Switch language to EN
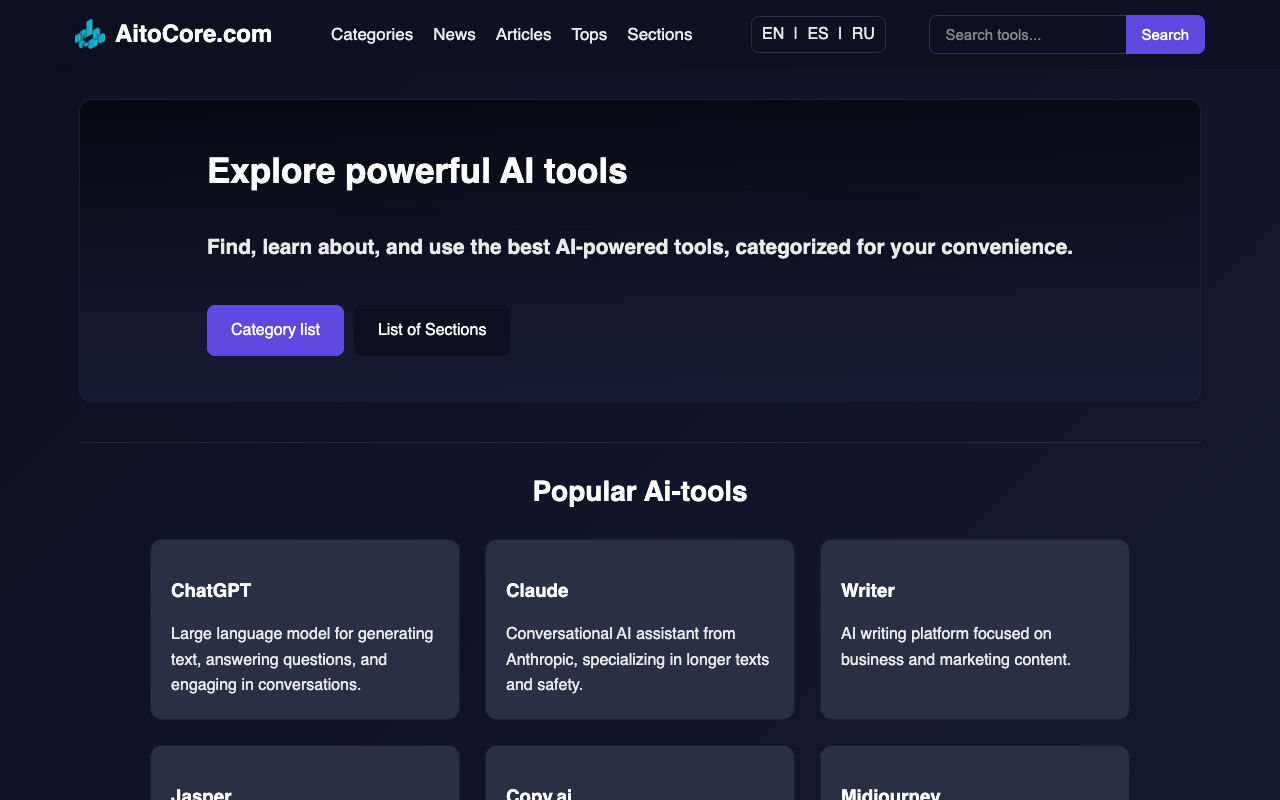1280x800 pixels. [x=773, y=34]
